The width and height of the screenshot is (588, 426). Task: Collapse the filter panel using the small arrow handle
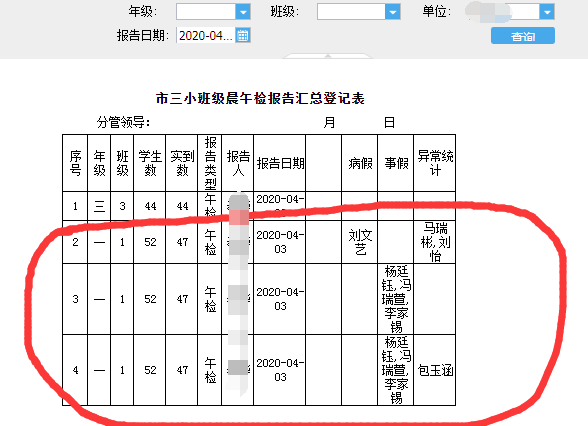pos(328,56)
